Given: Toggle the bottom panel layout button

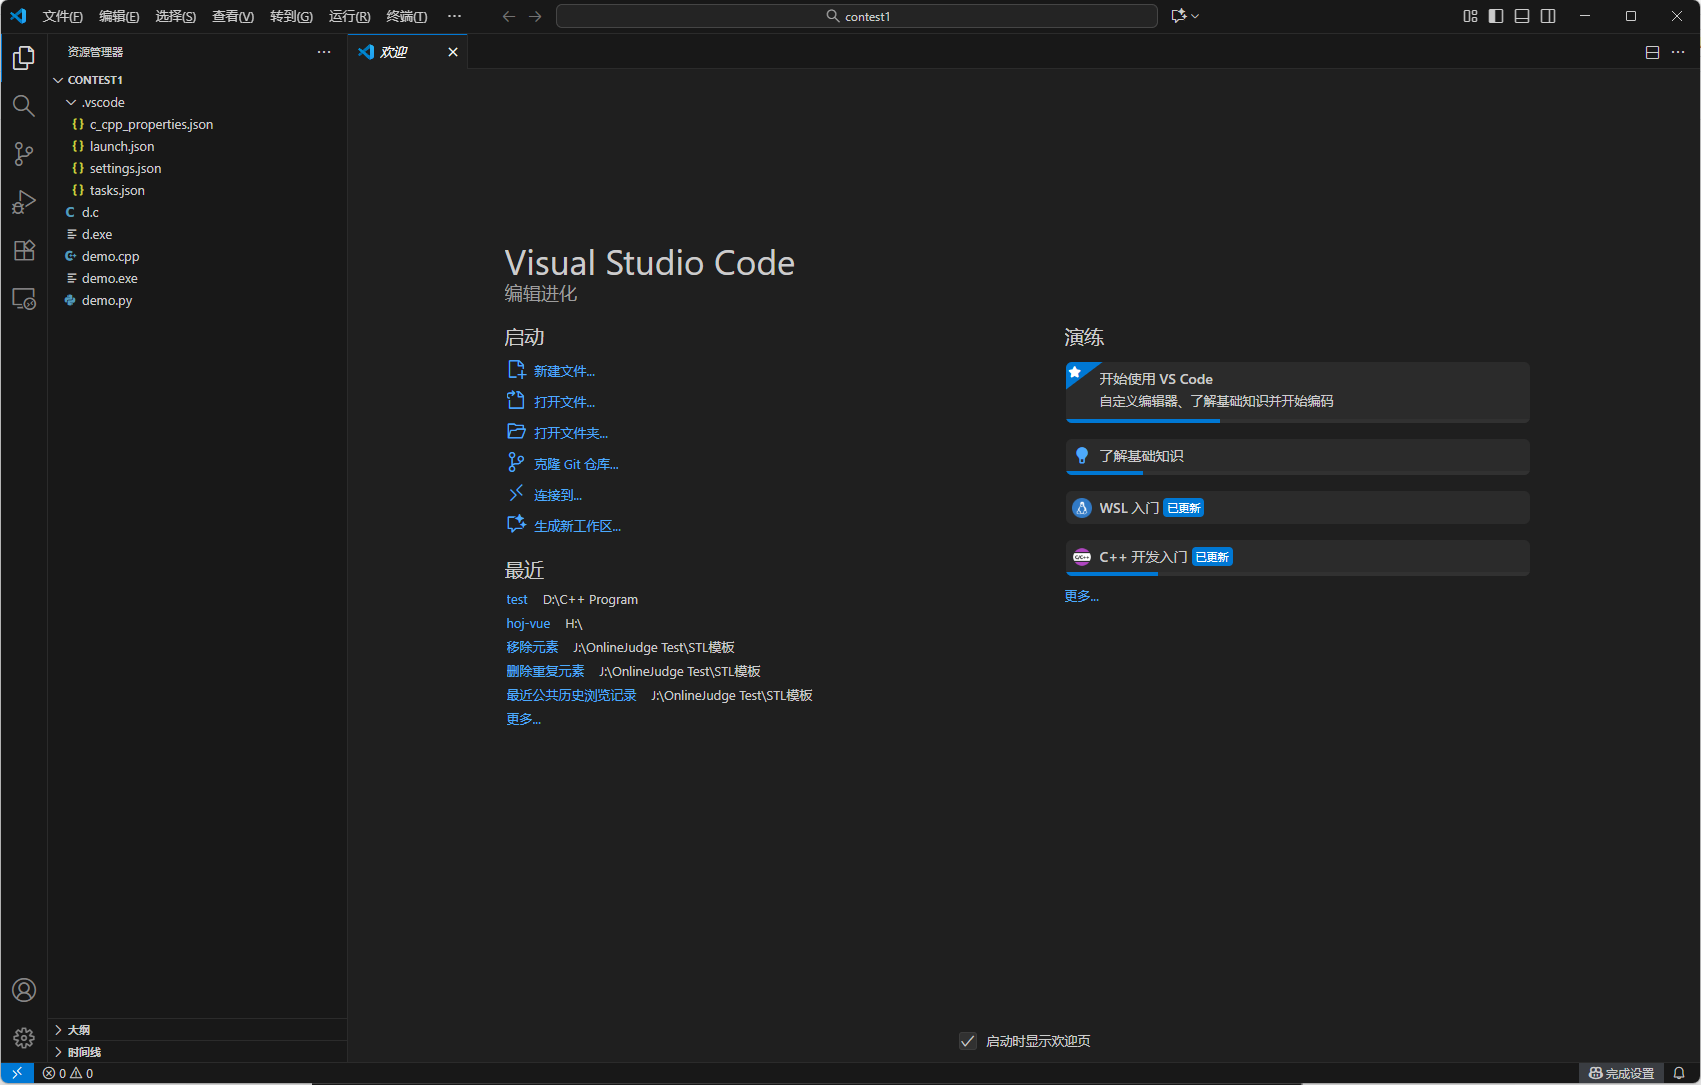Looking at the screenshot, I should (x=1522, y=16).
